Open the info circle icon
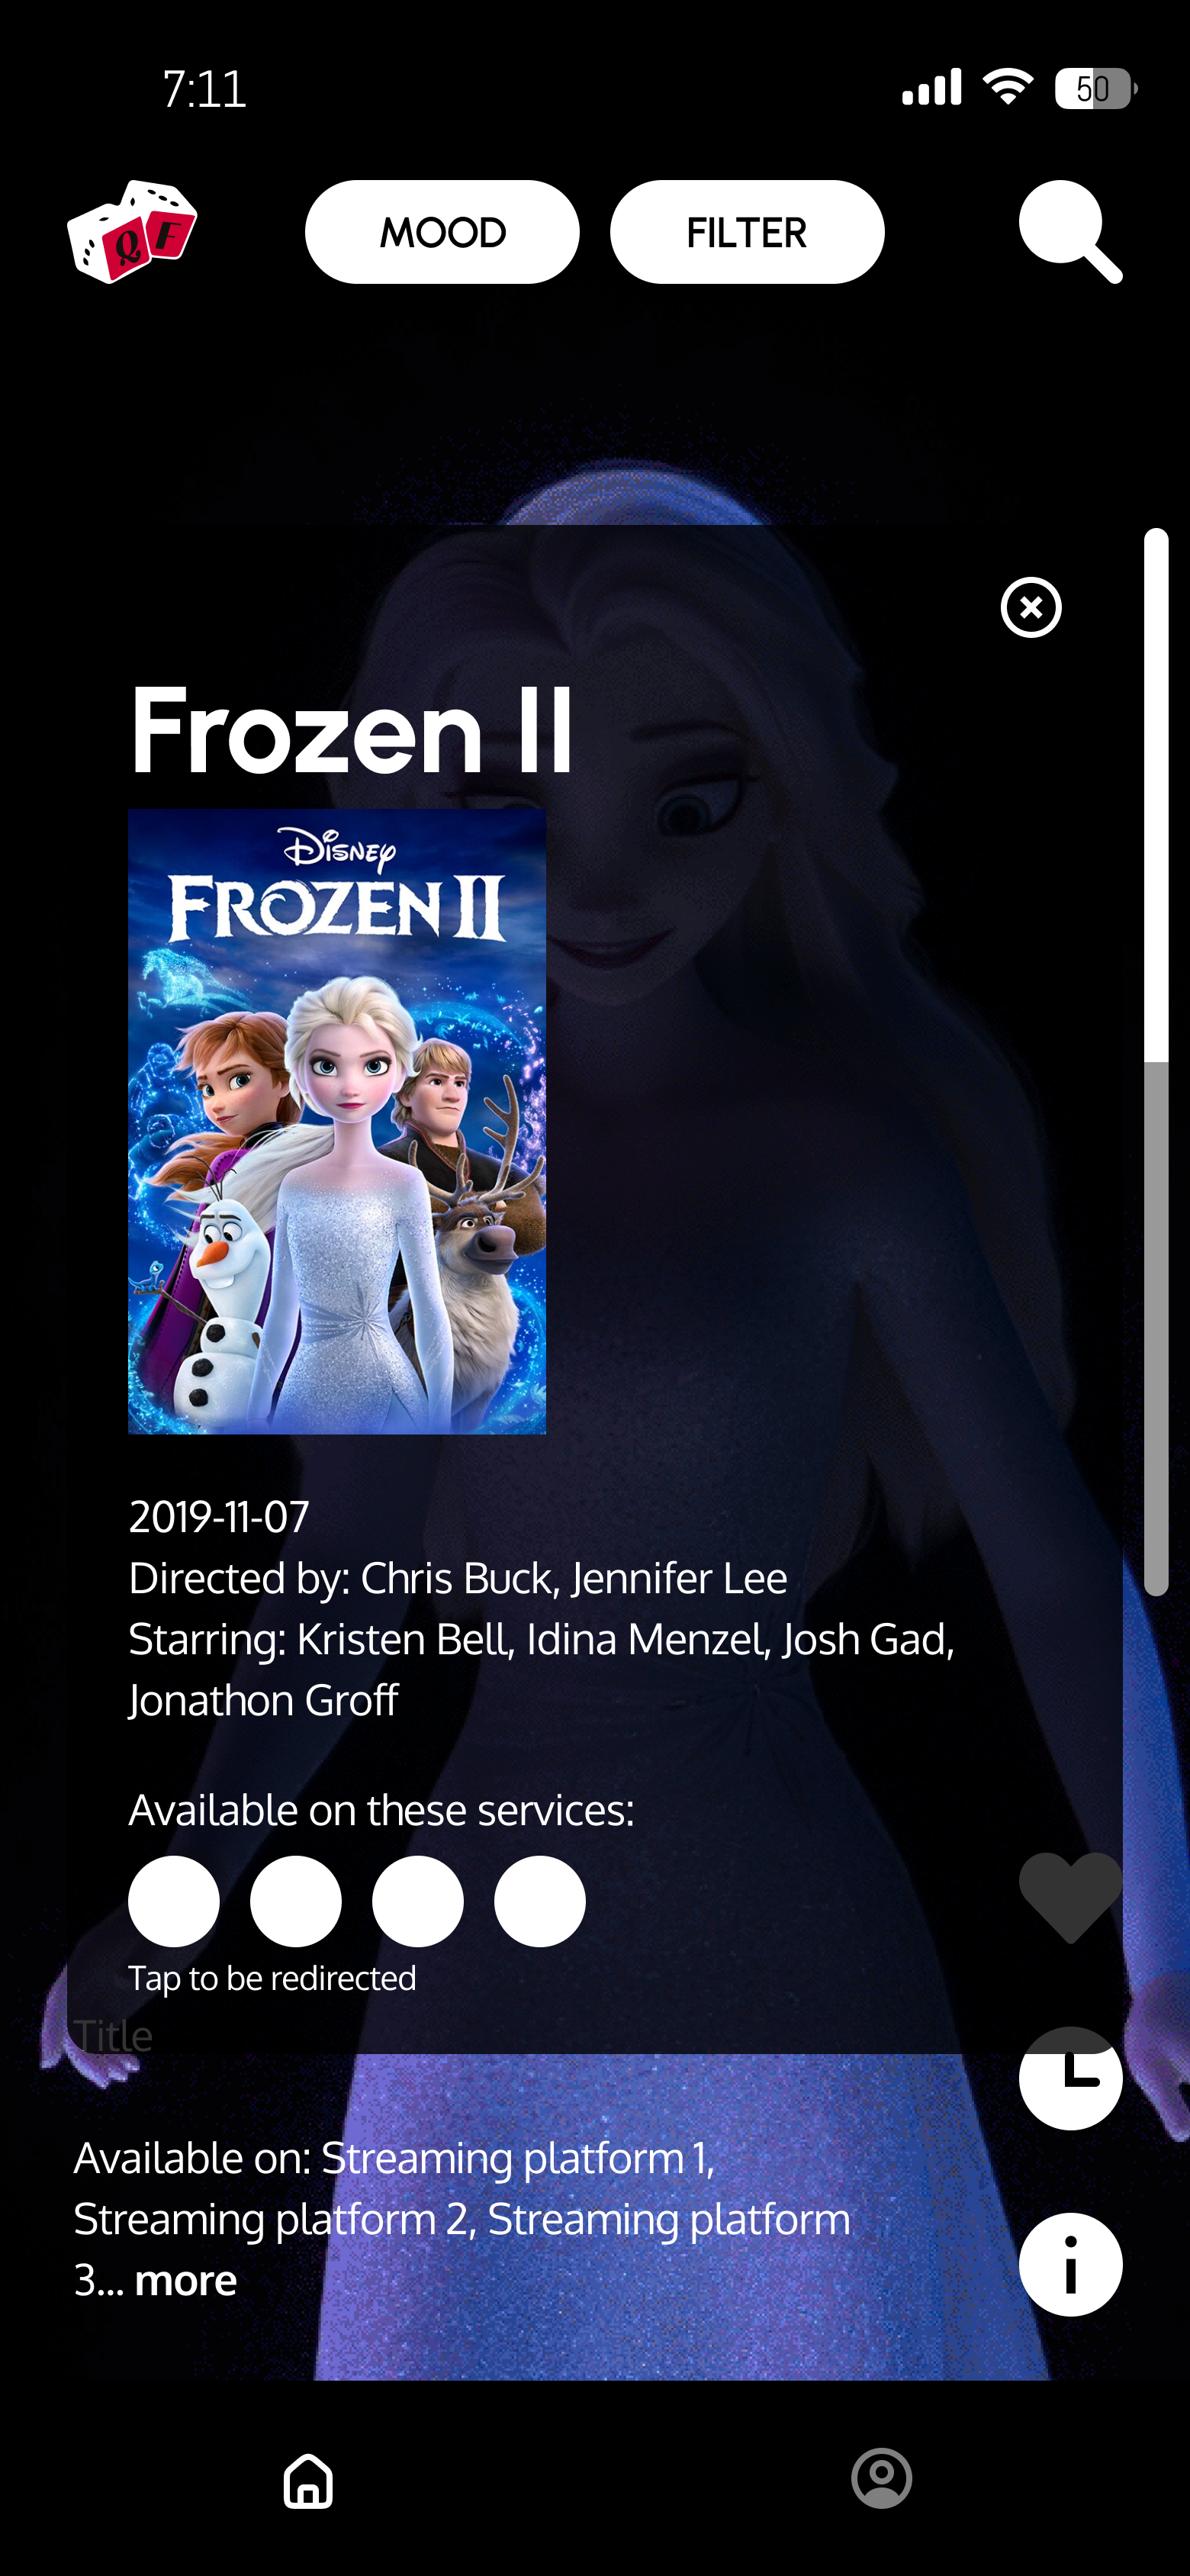 click(x=1070, y=2264)
